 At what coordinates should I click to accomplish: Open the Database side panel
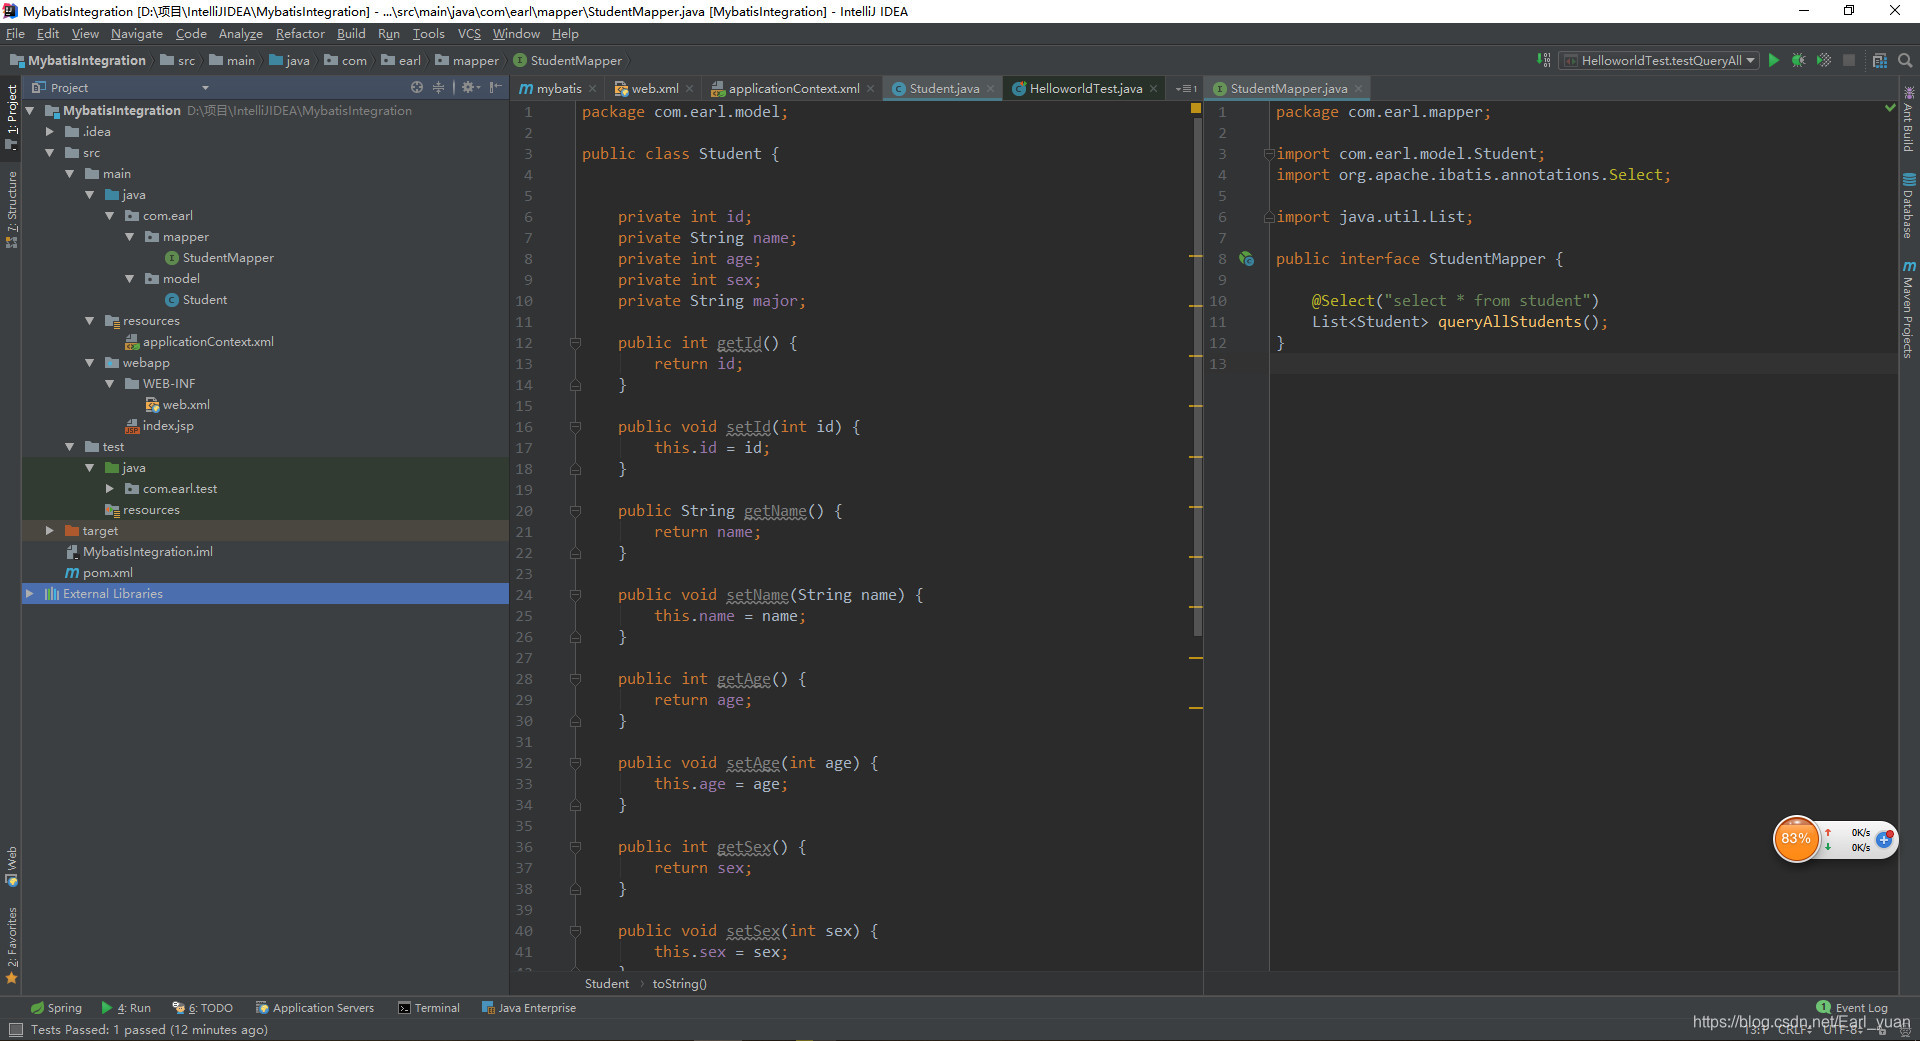click(x=1908, y=206)
